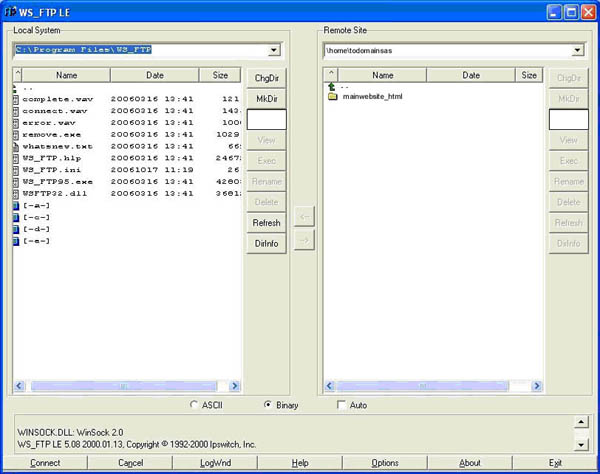Click the remote parent directory up-arrow icon
This screenshot has height=474, width=600.
pos(332,87)
